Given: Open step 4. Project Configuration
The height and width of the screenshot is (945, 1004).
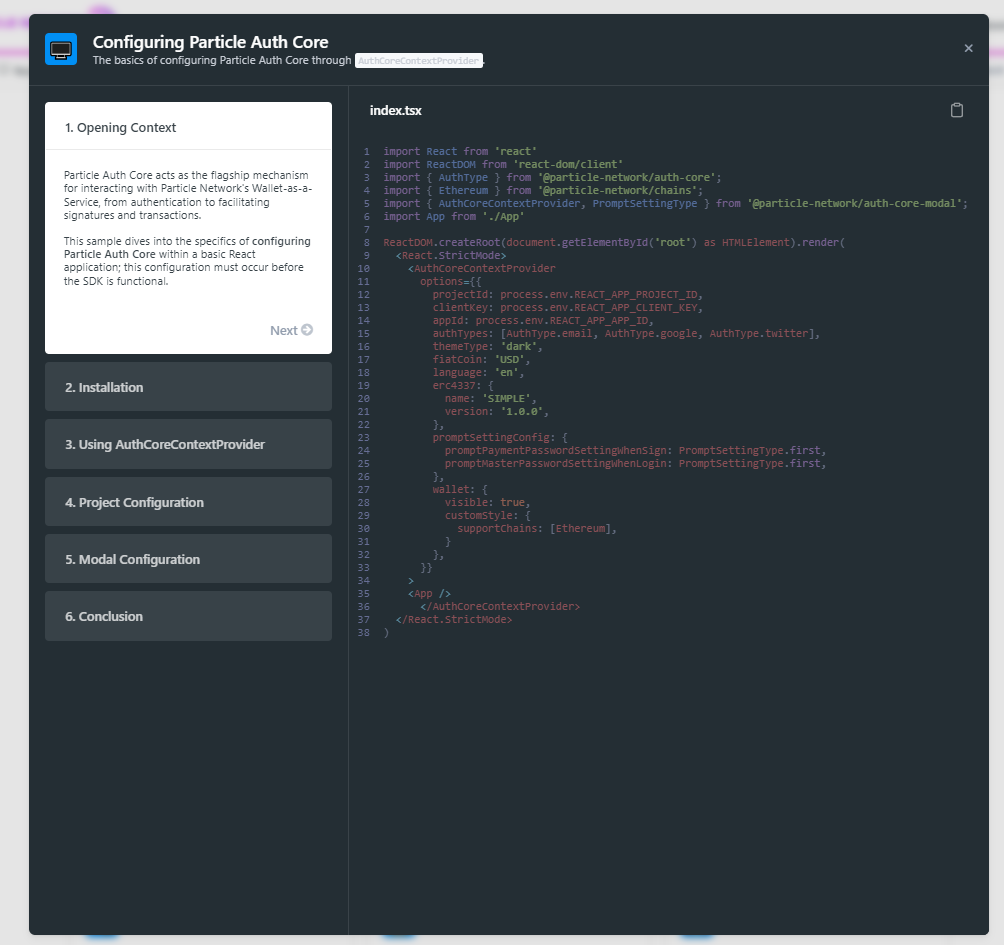Looking at the screenshot, I should click(x=188, y=502).
